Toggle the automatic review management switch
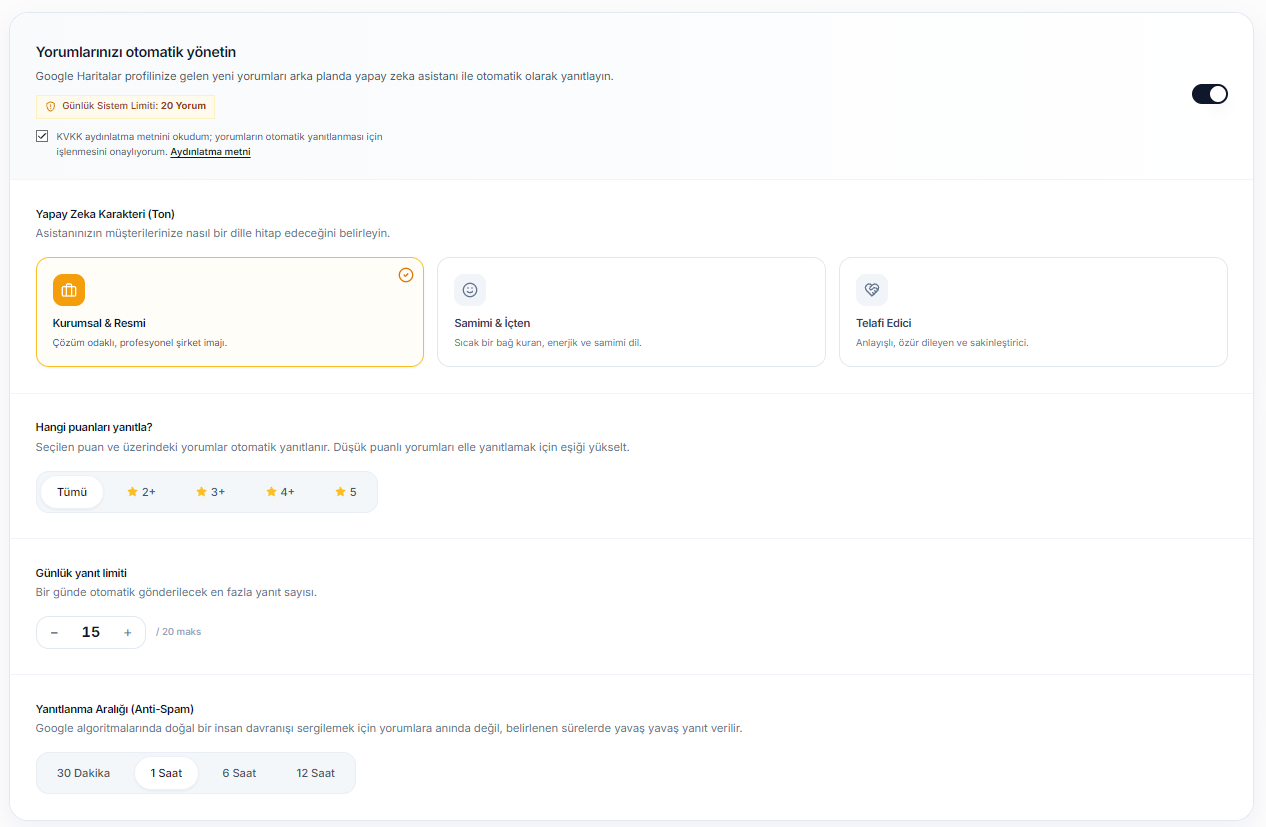 tap(1210, 94)
